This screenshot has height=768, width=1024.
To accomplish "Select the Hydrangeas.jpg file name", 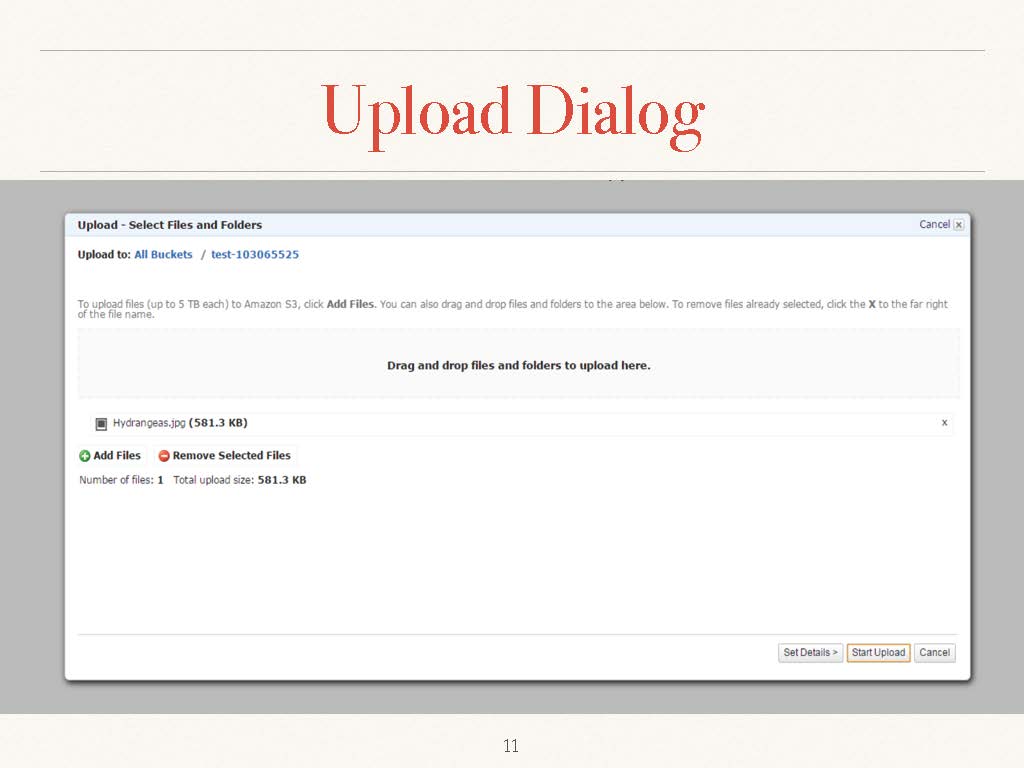I will tap(149, 423).
